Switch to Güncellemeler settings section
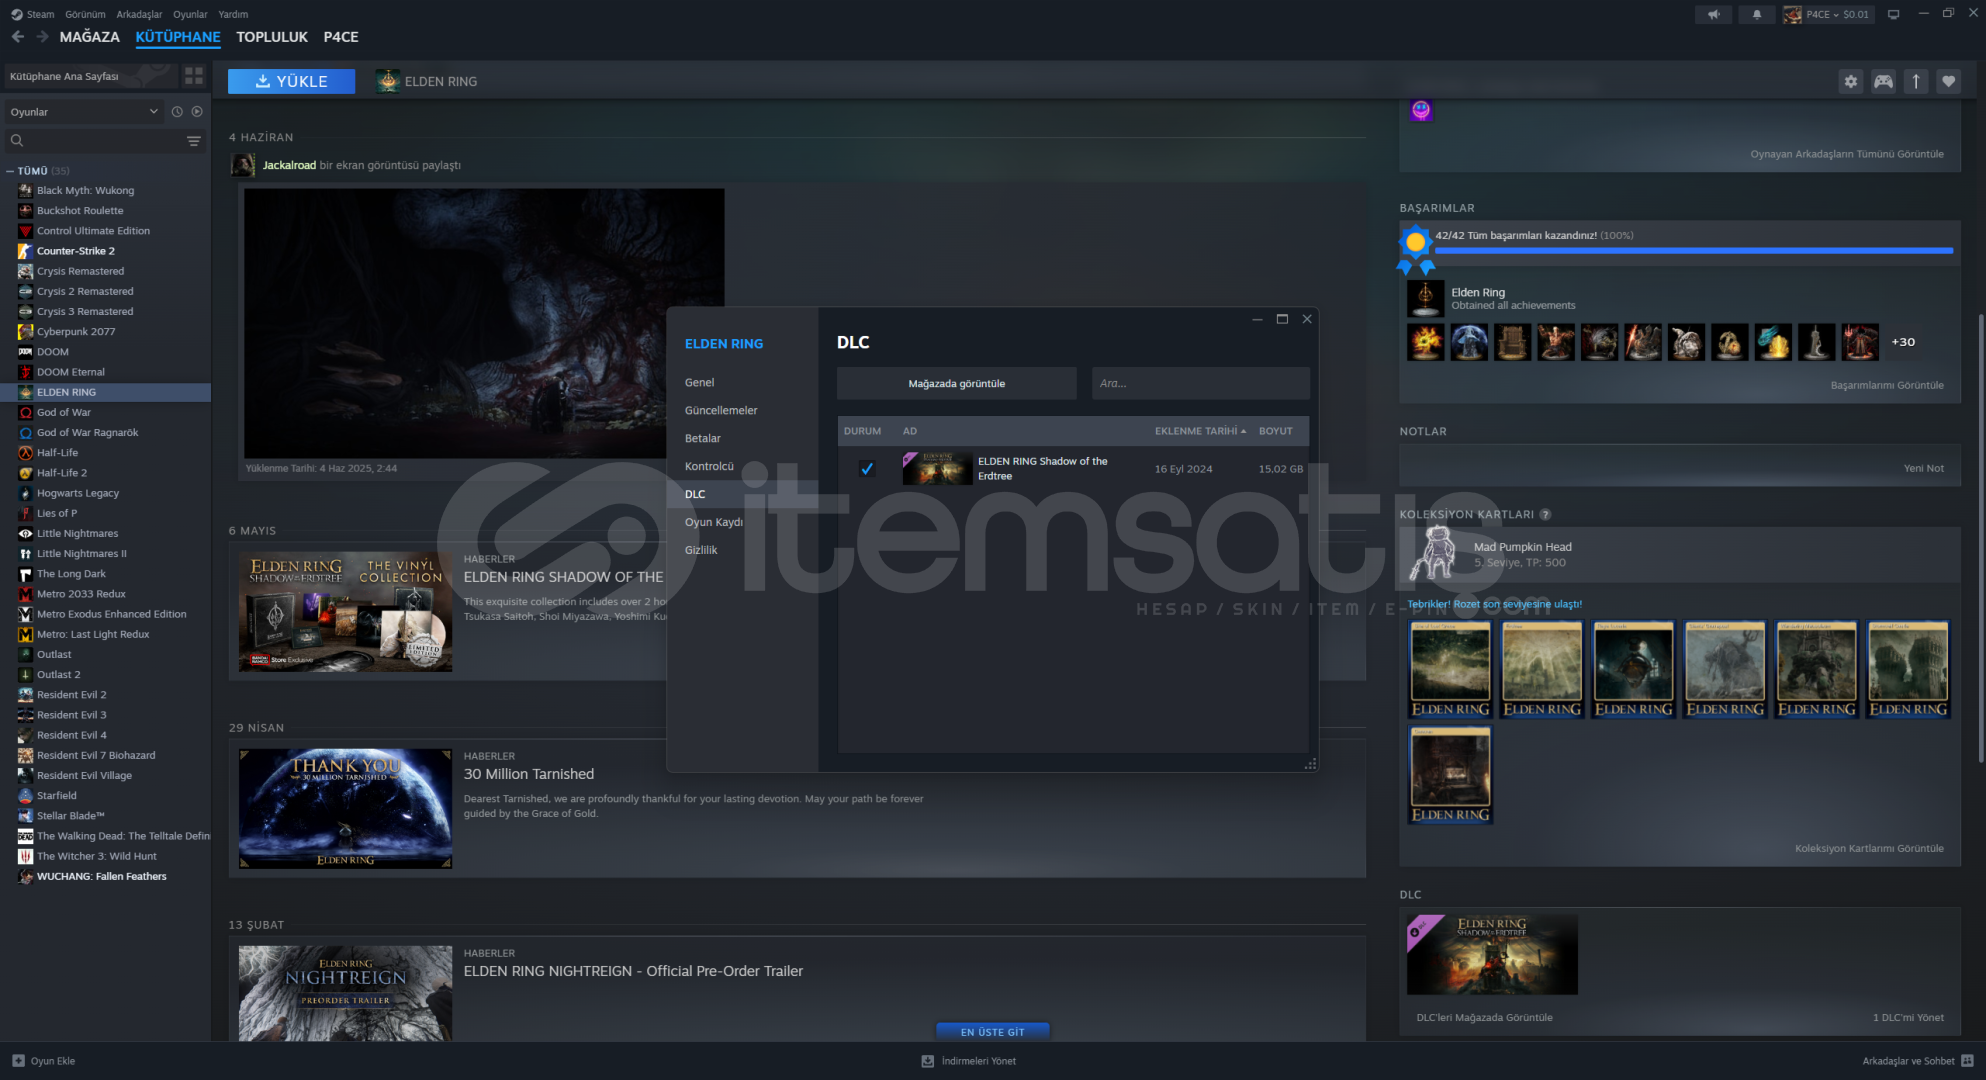This screenshot has width=1986, height=1080. click(721, 411)
